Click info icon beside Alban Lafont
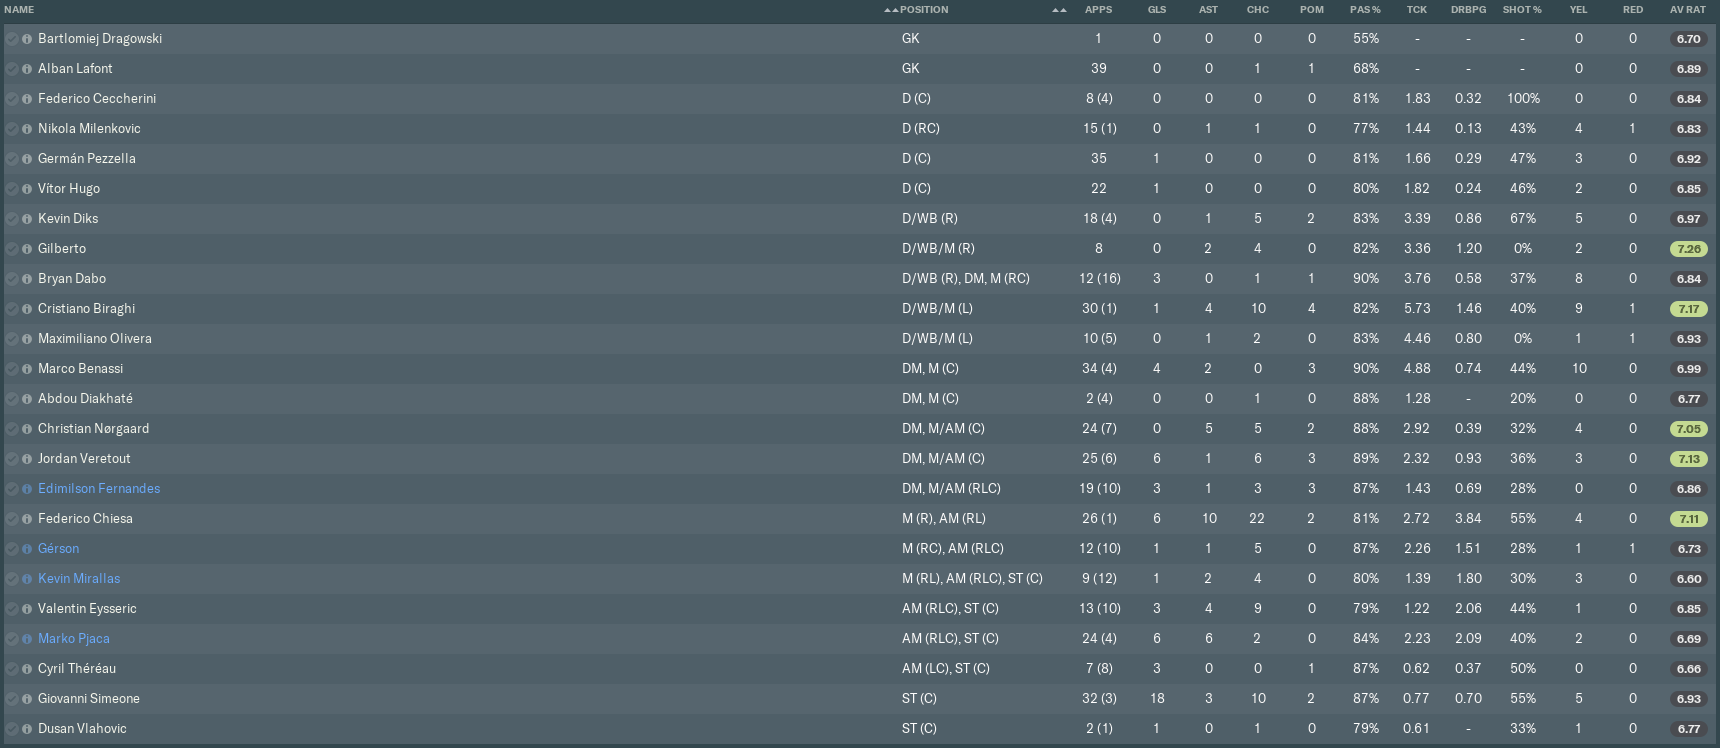Screen dimensions: 1720x748 (x=27, y=69)
